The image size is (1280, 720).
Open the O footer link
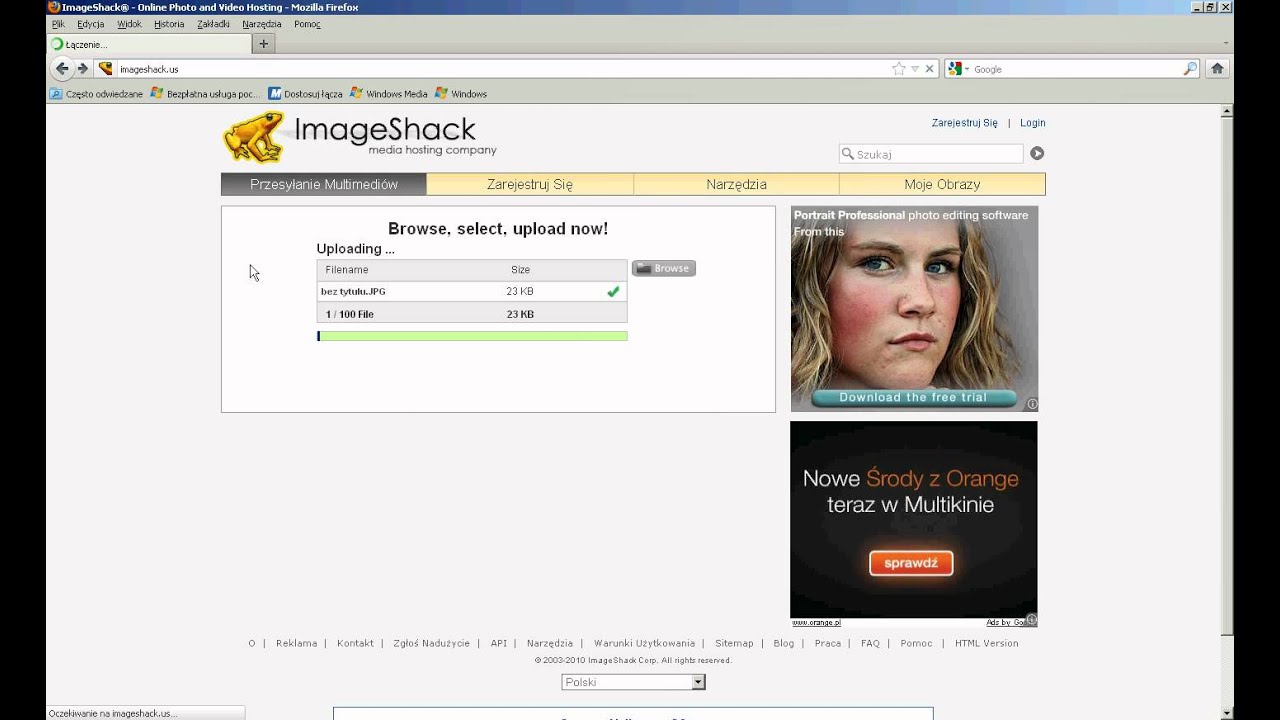pos(252,643)
